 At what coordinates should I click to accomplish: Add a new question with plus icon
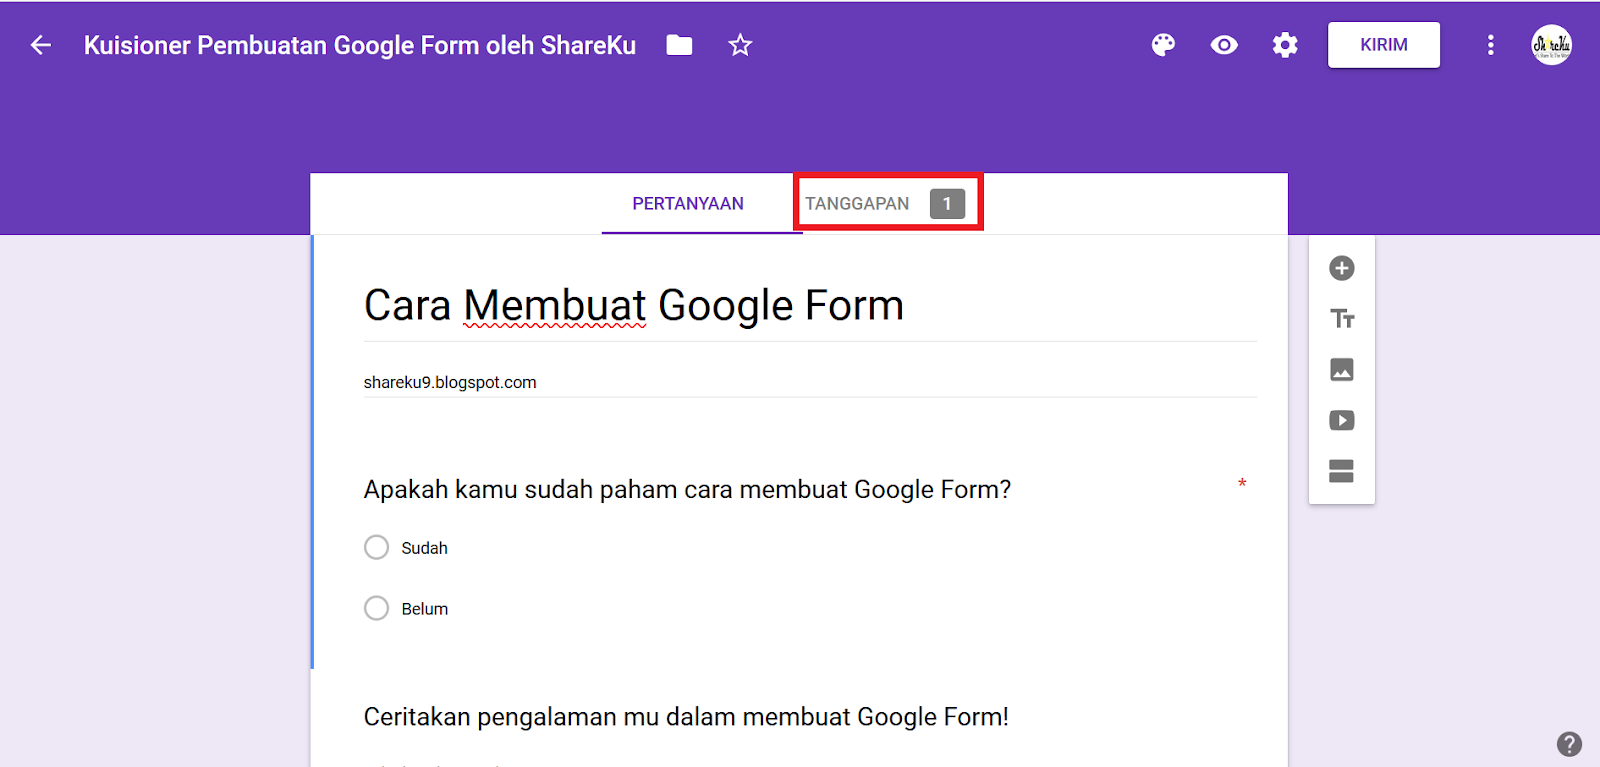coord(1342,268)
